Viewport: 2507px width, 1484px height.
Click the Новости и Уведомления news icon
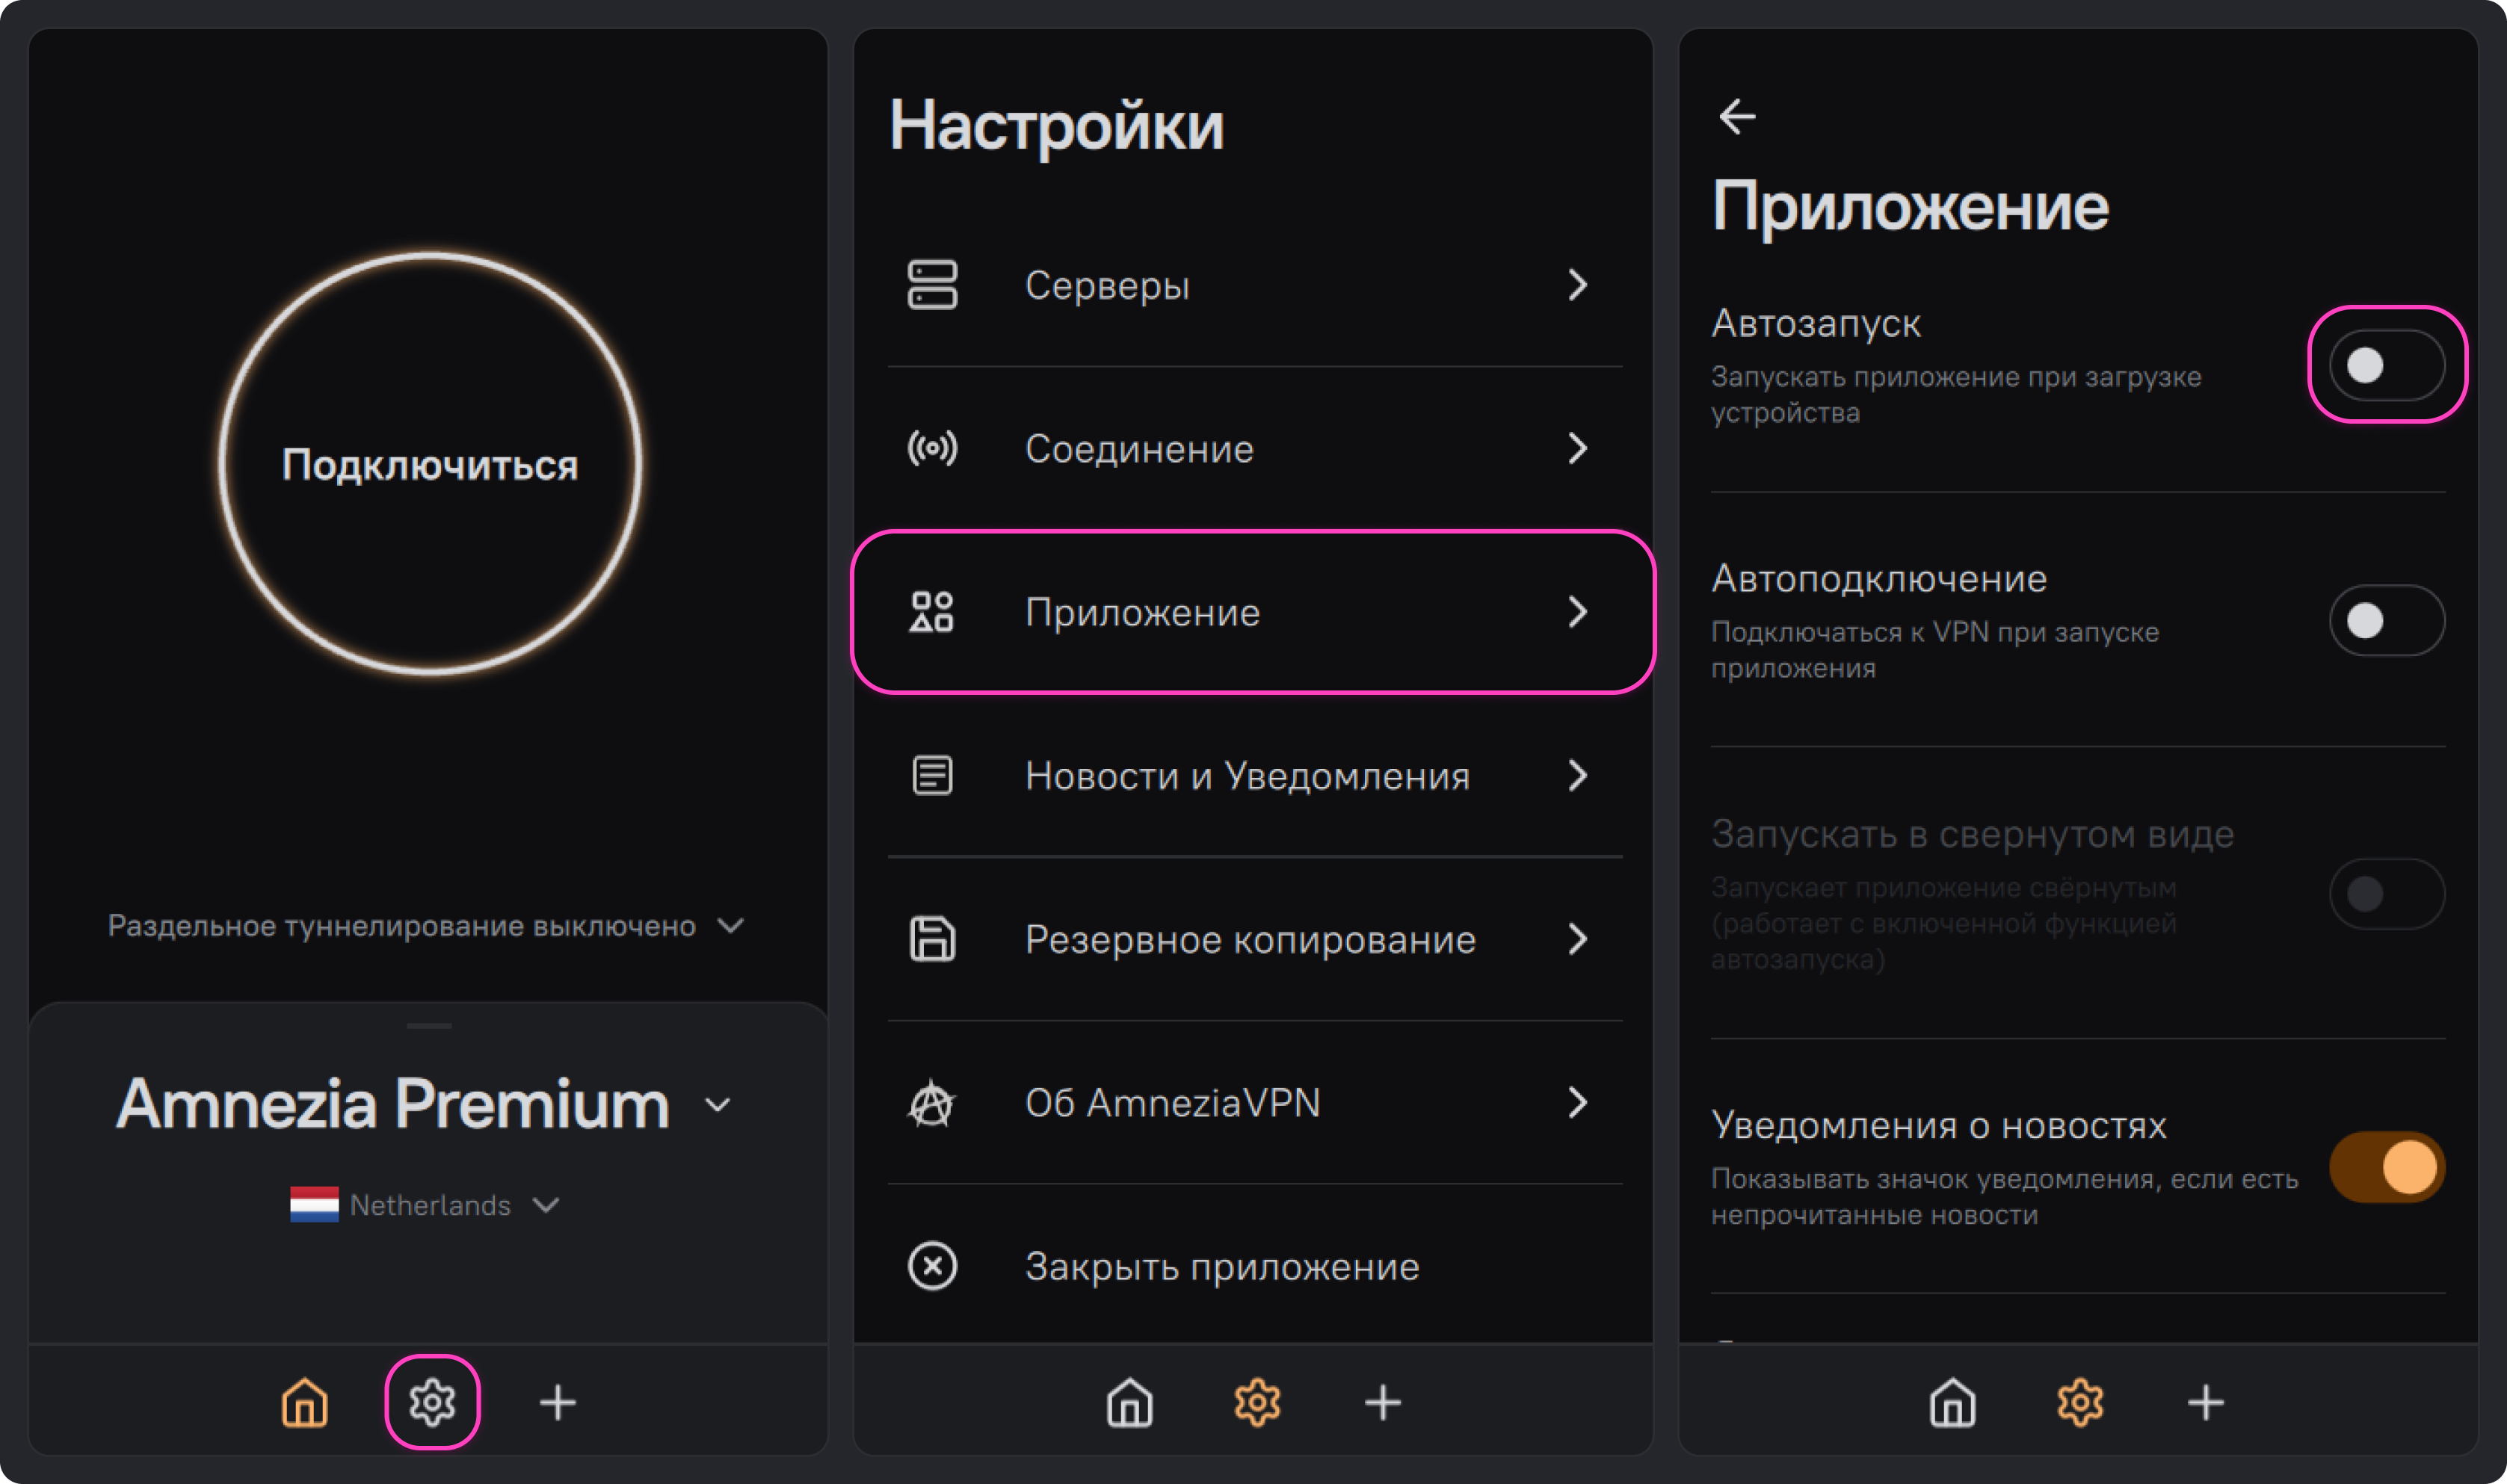(932, 775)
